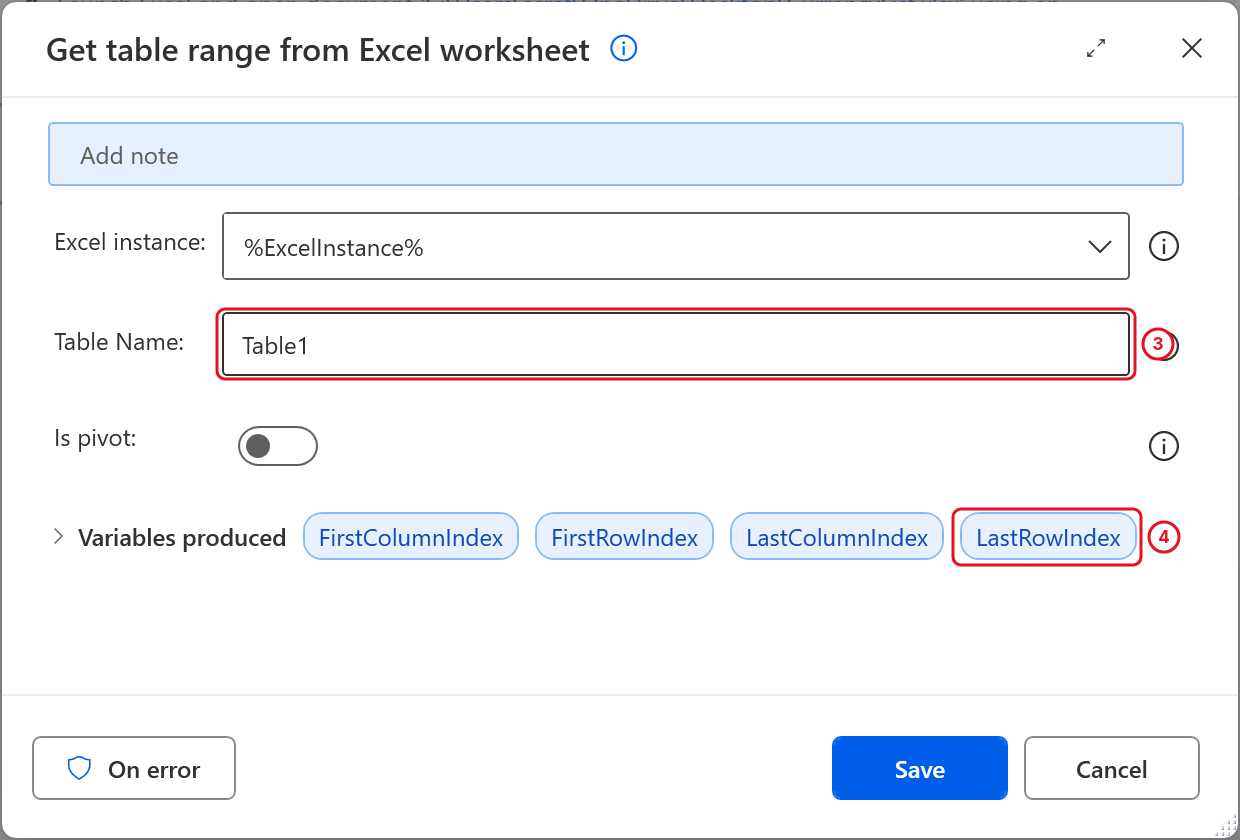
Task: Select the FirstRowIndex variable chip
Action: tap(625, 538)
